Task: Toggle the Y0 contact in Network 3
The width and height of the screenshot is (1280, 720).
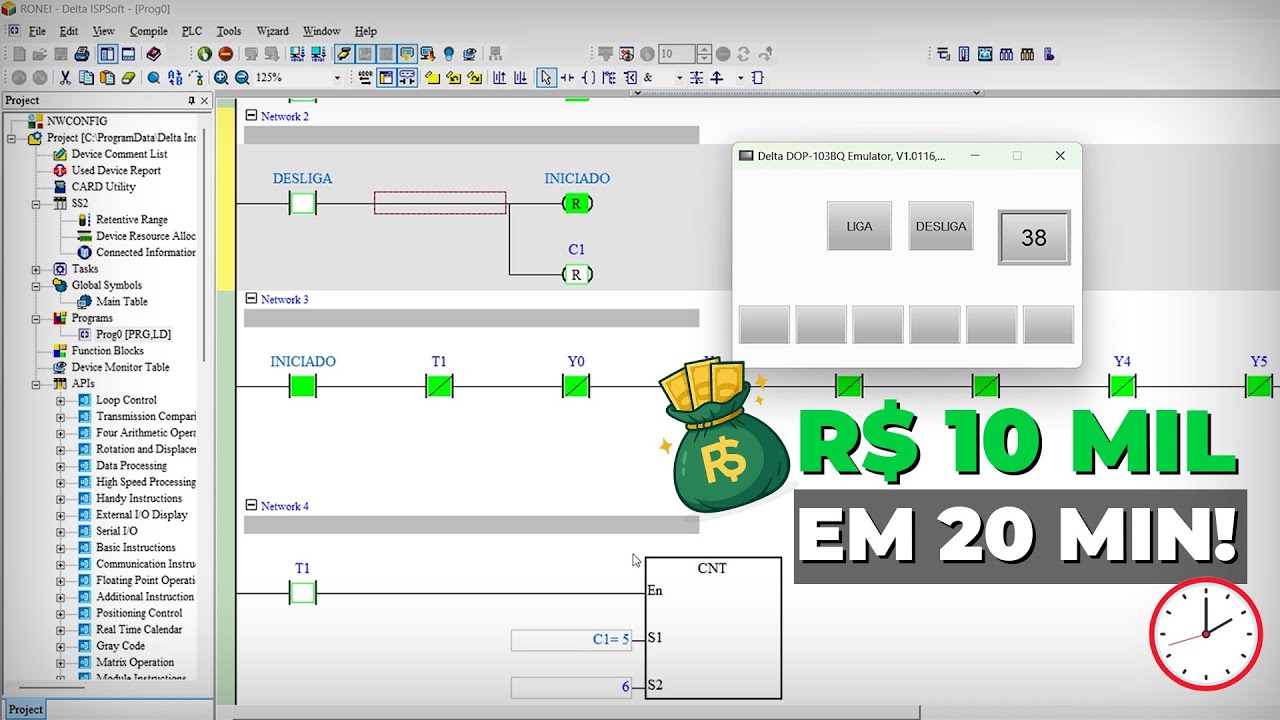Action: pos(575,386)
